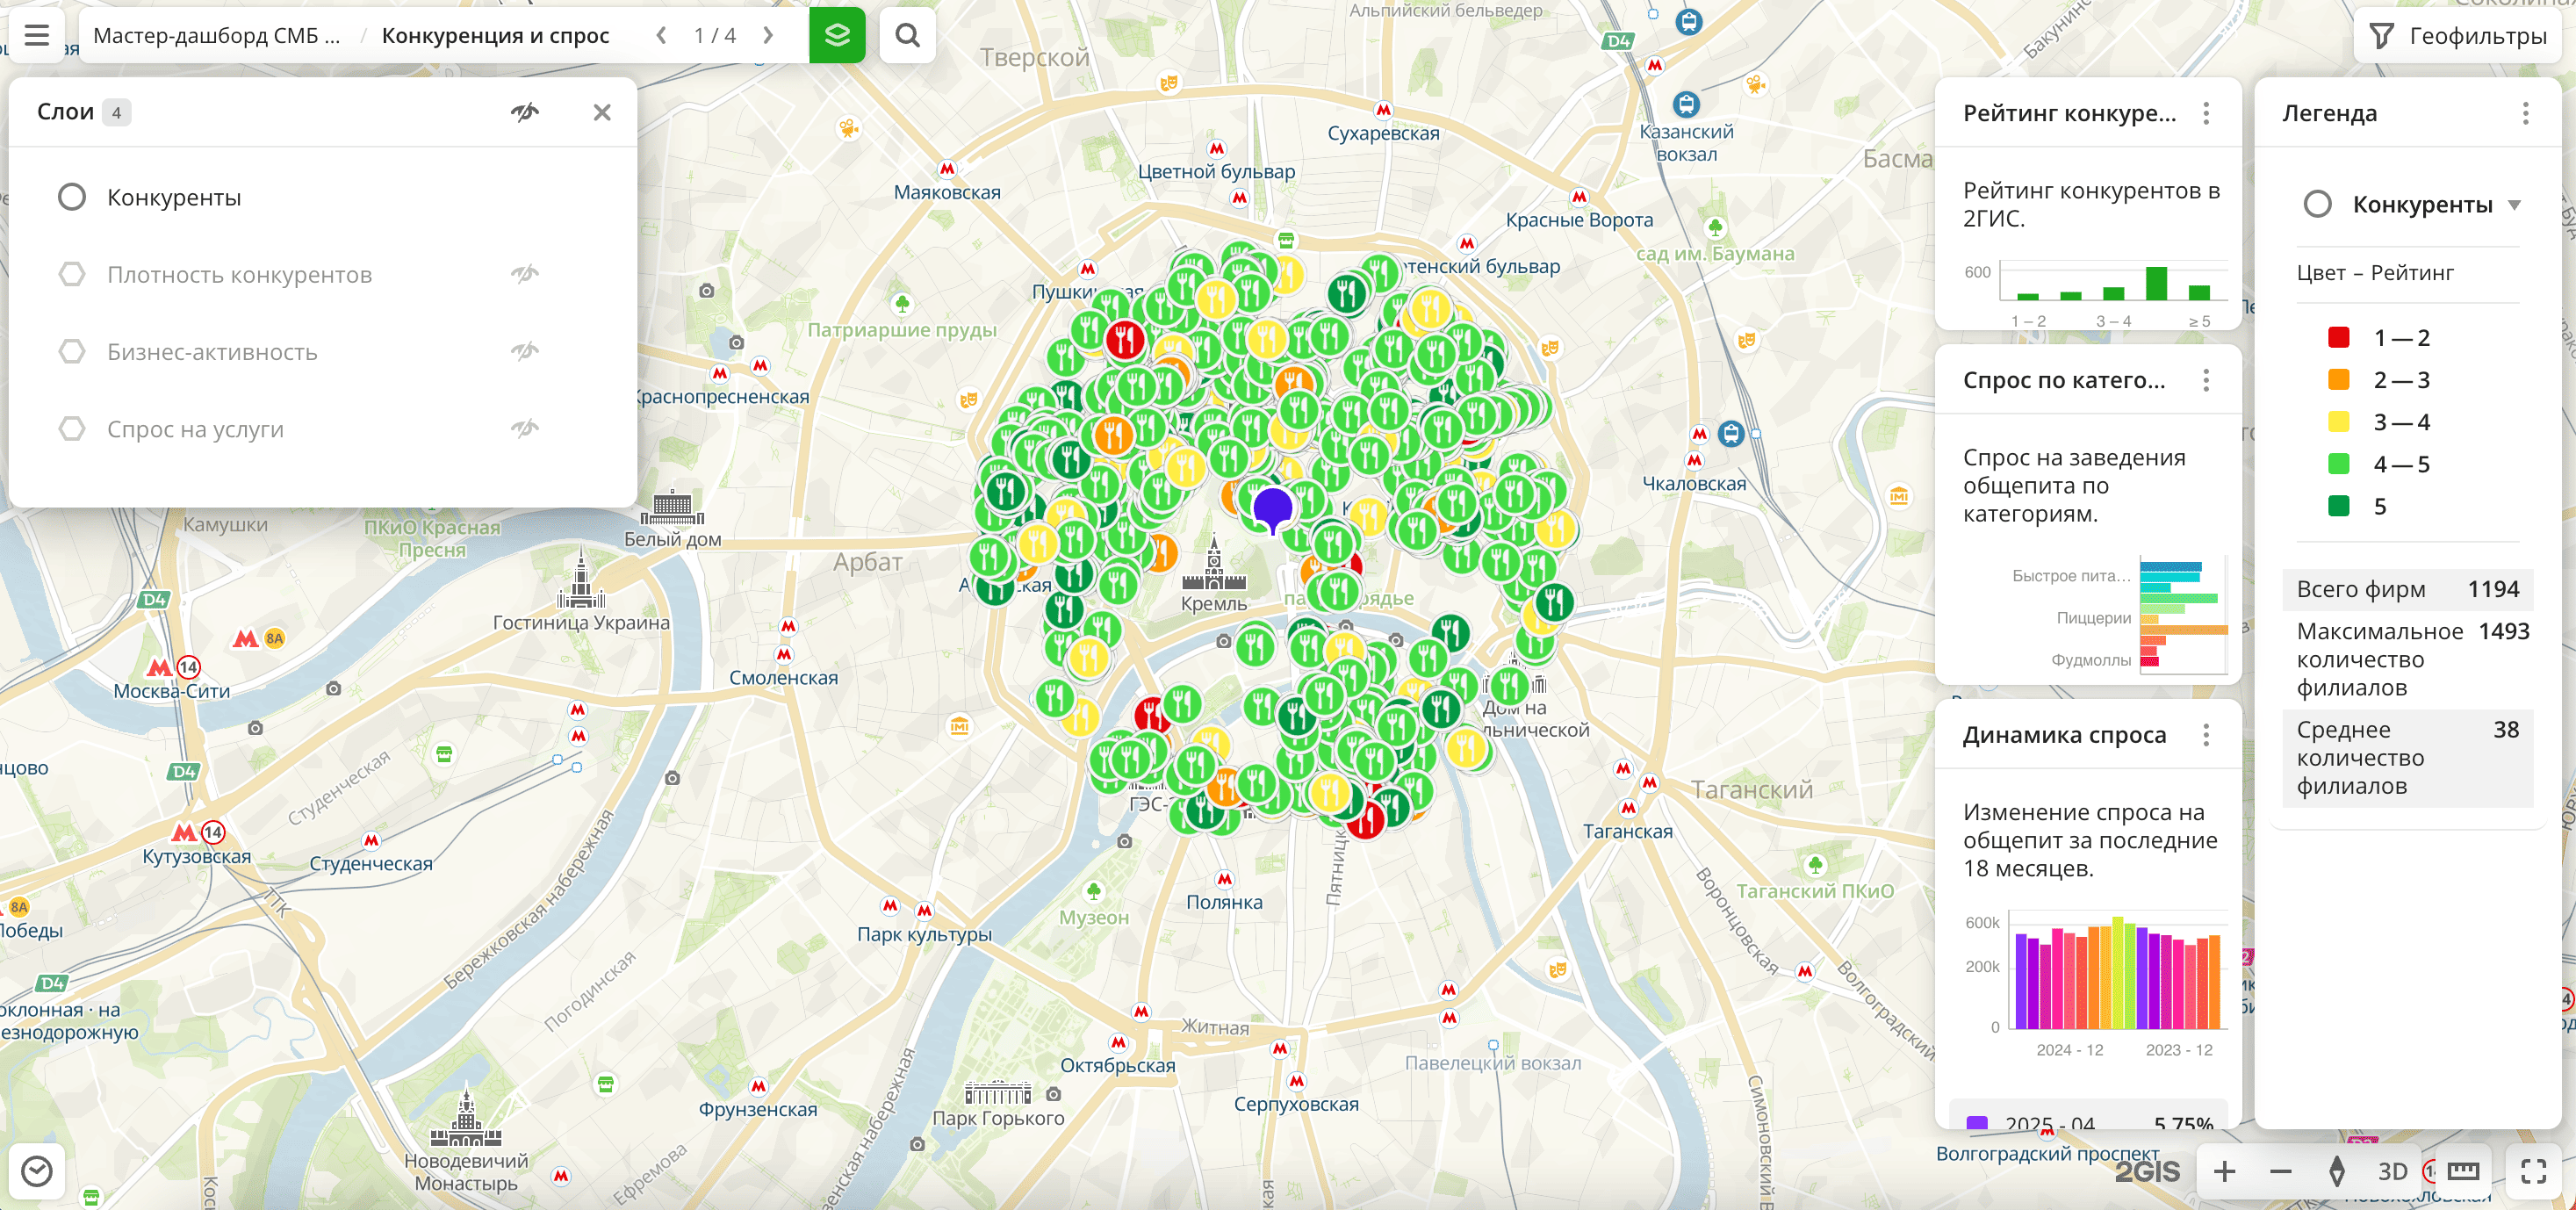Expand Конкуренты dropdown in legend
2576x1210 pixels.
tap(2514, 205)
